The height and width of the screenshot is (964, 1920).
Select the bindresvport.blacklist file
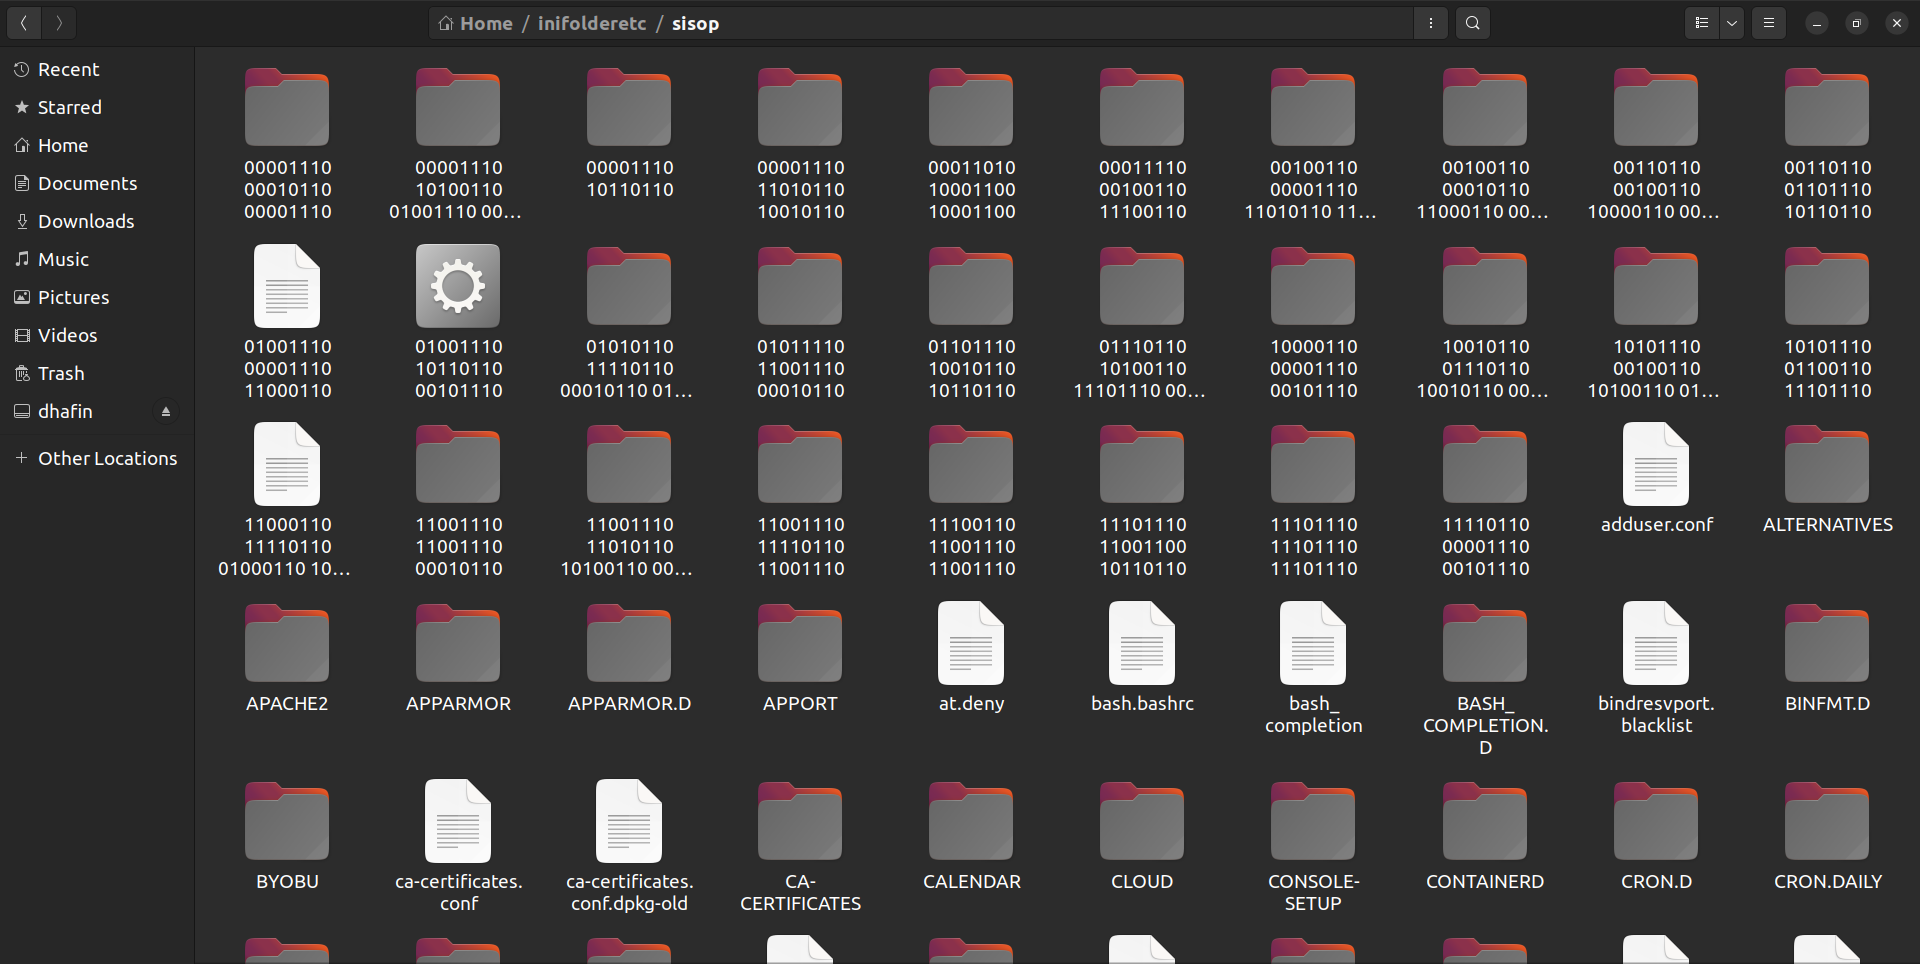[x=1656, y=668]
